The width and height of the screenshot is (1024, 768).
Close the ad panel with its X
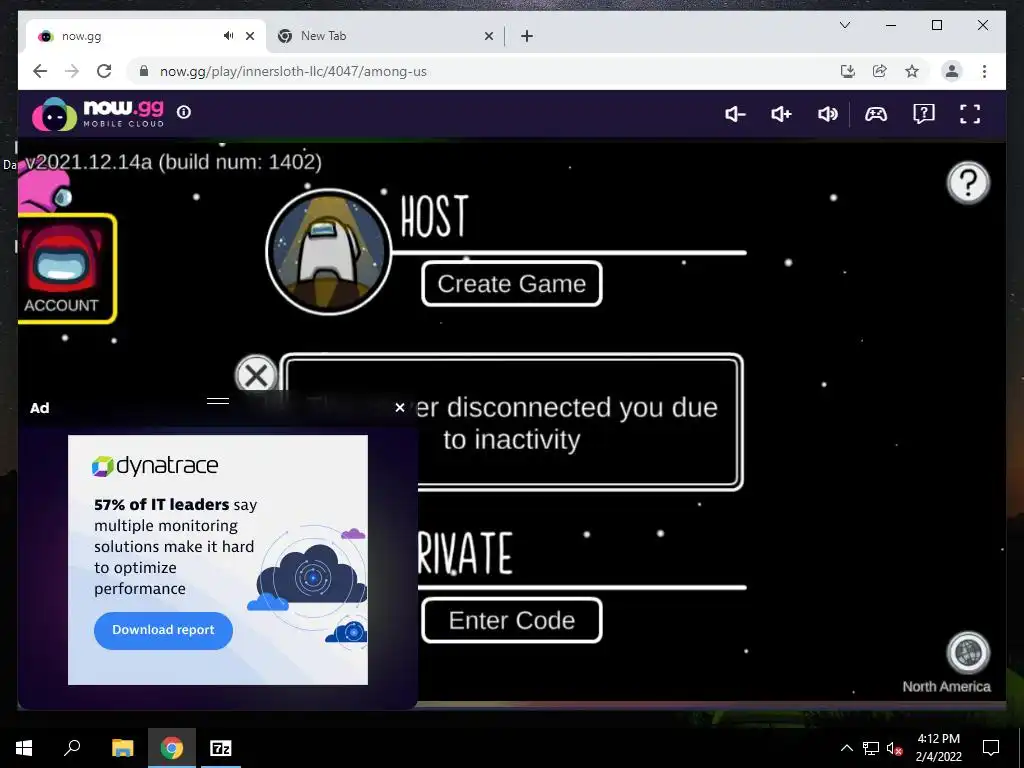(400, 408)
